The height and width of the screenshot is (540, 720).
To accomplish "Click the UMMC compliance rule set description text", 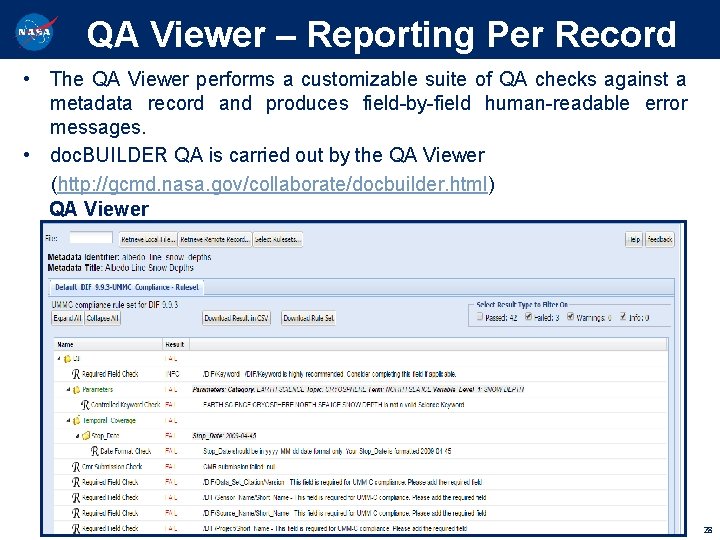I will click(x=114, y=305).
